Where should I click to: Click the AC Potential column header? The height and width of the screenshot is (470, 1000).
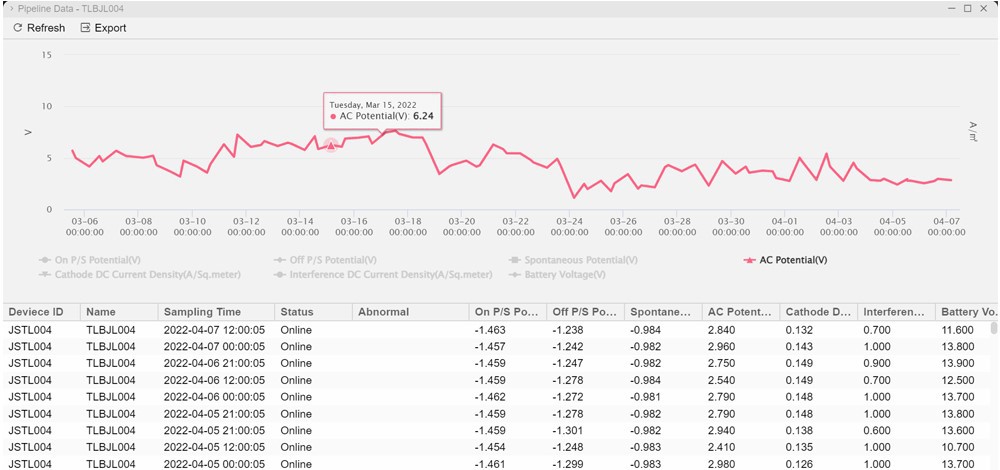(739, 312)
